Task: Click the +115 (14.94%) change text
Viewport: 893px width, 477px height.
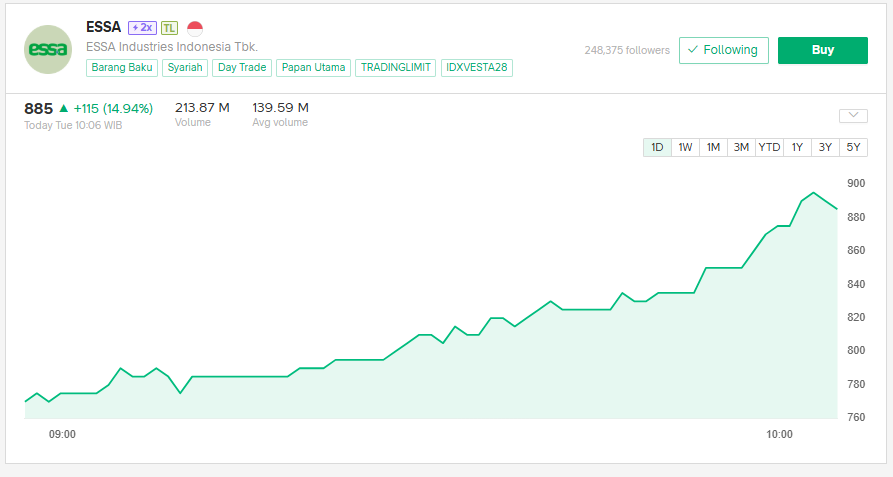Action: pos(113,108)
